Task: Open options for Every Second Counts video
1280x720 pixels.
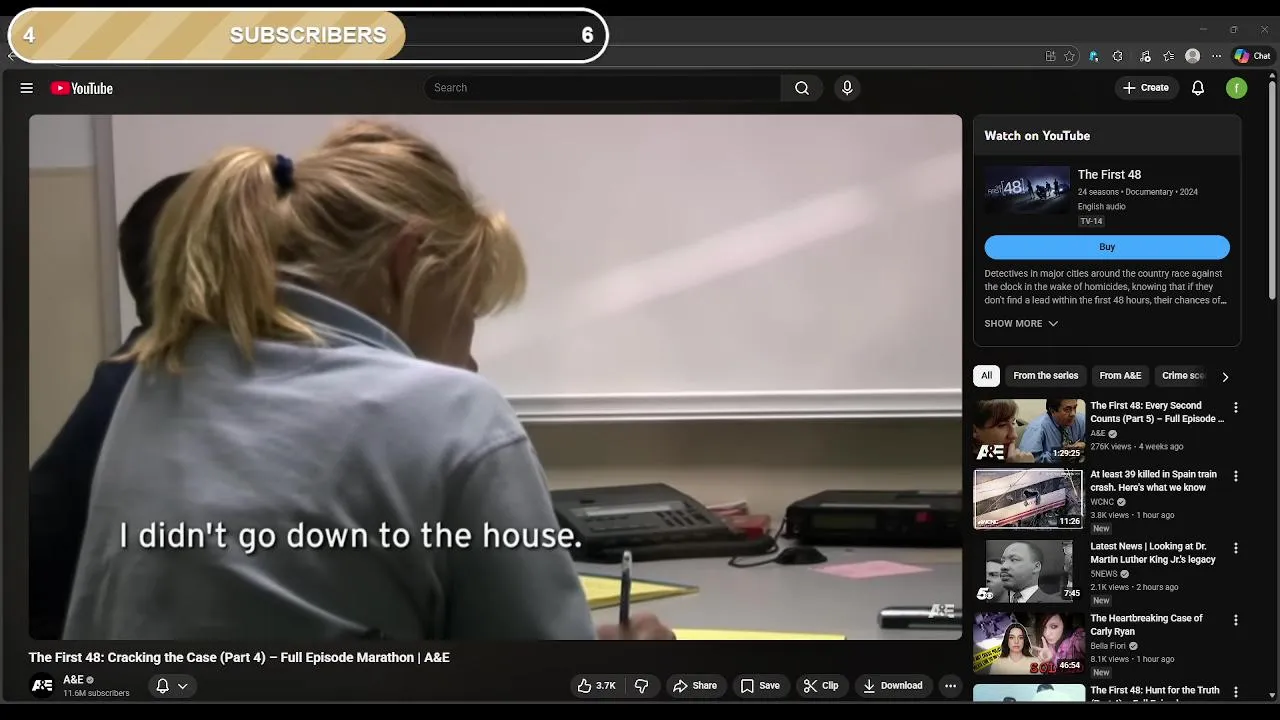Action: [x=1235, y=408]
